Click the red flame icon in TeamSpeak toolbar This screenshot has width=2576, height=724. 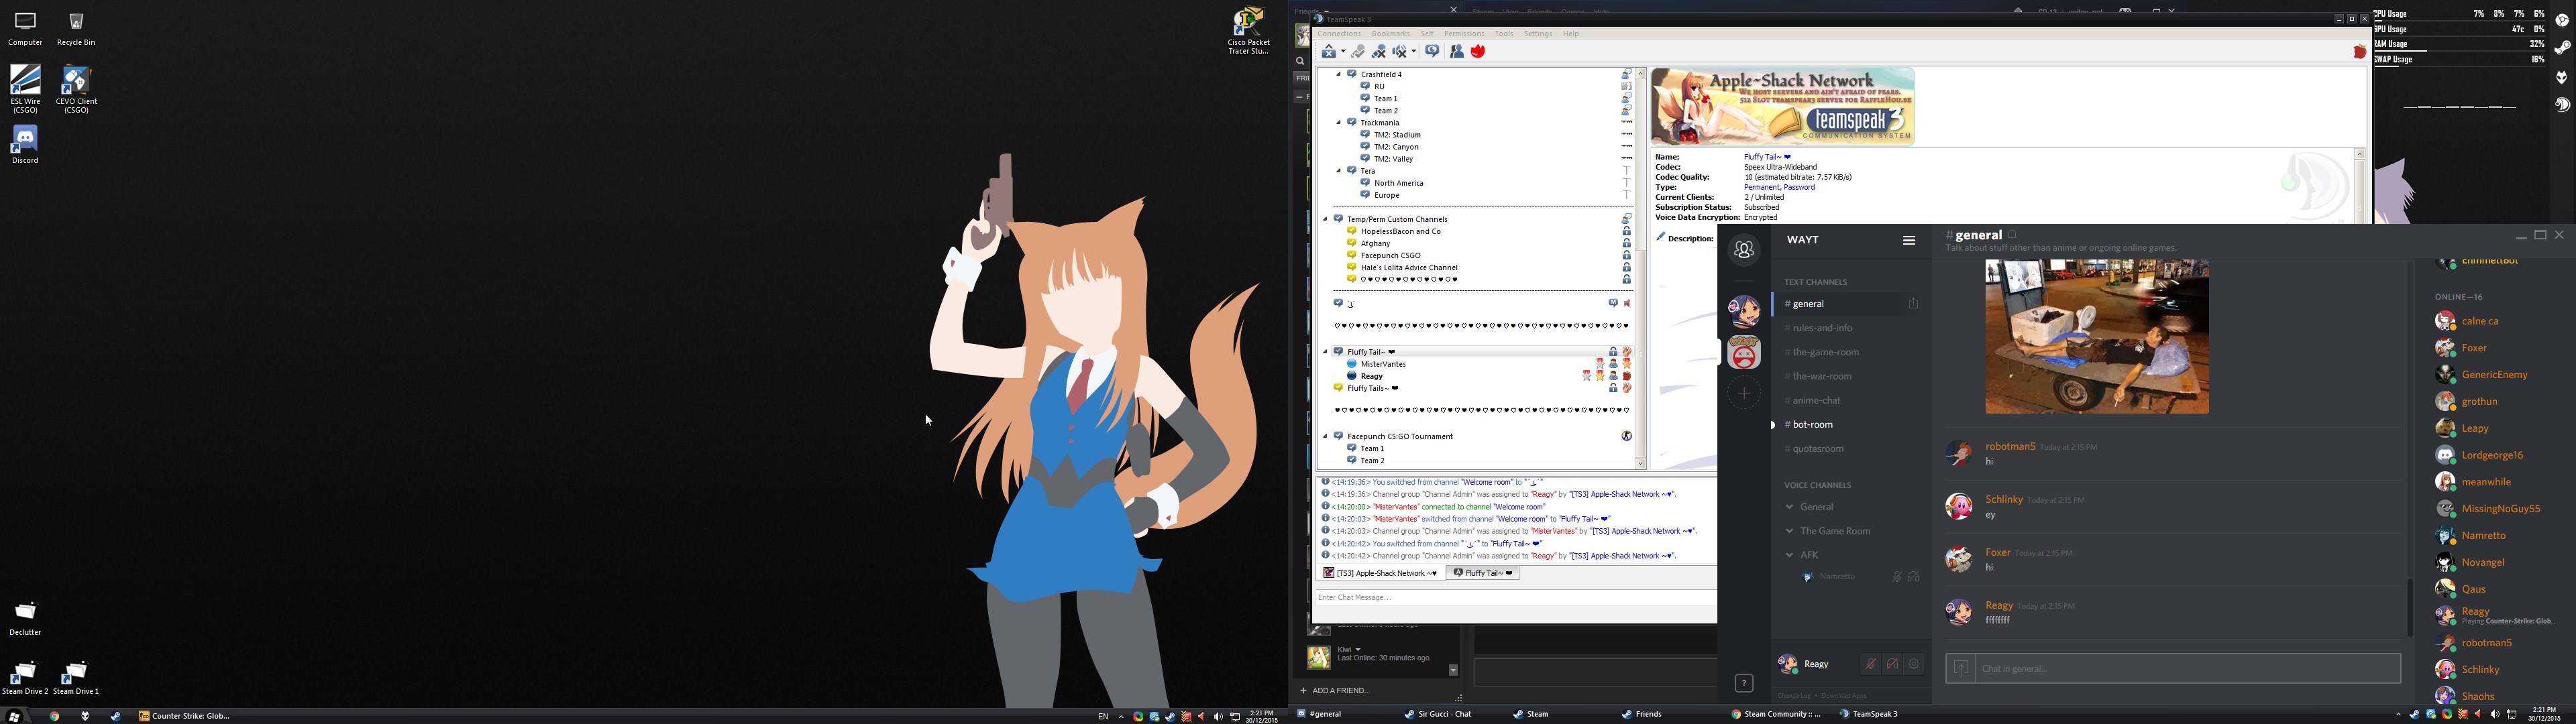point(1478,52)
